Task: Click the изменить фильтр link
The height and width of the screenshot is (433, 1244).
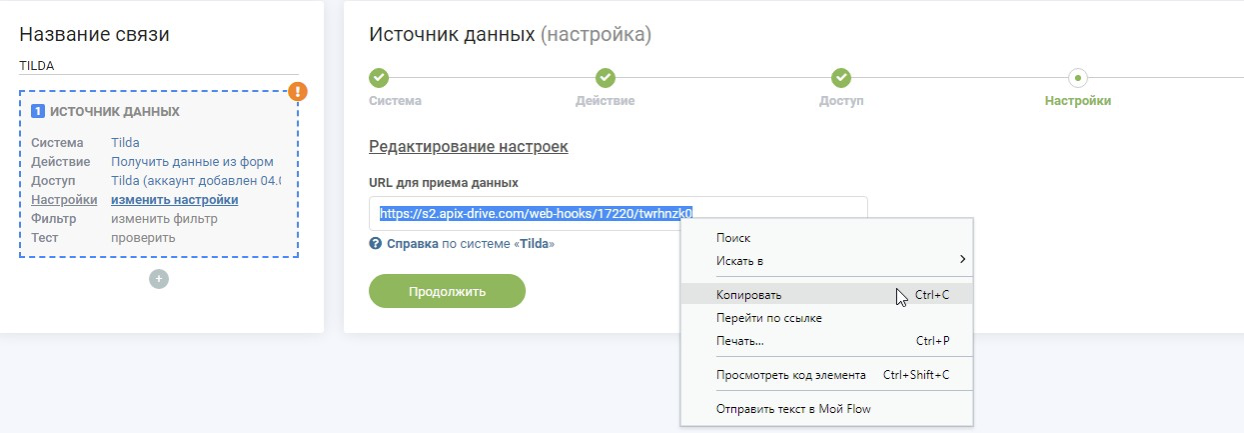Action: pos(164,219)
